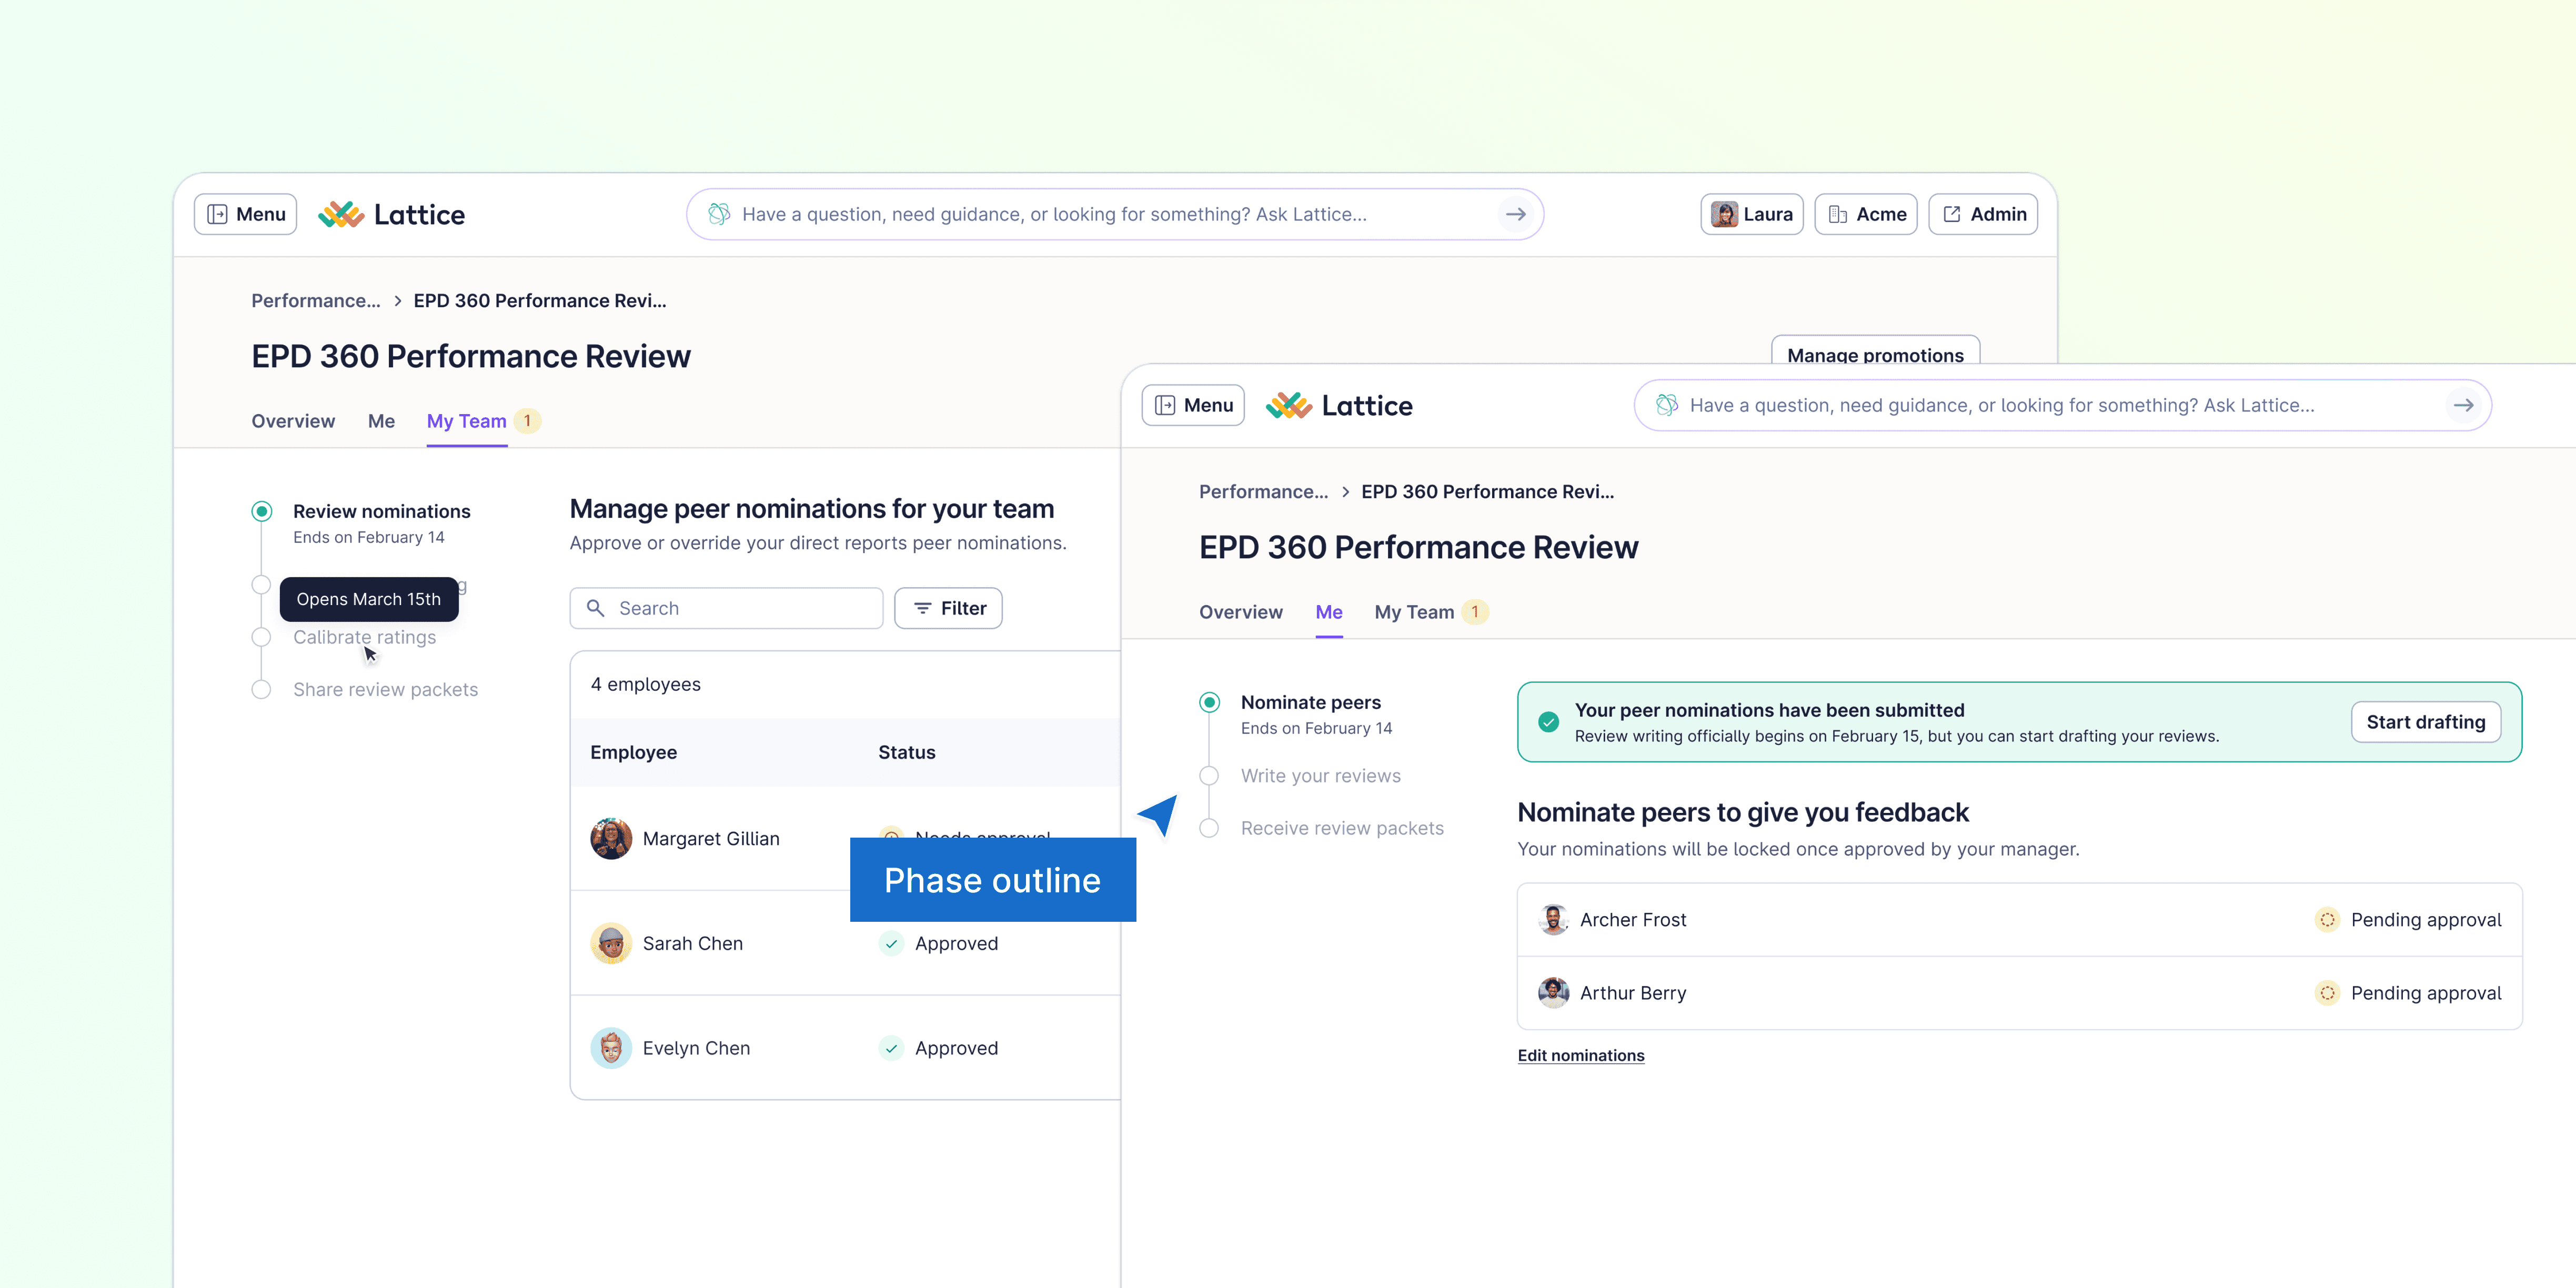This screenshot has height=1288, width=2576.
Task: Expand the Menu sidebar in front window
Action: click(1193, 405)
